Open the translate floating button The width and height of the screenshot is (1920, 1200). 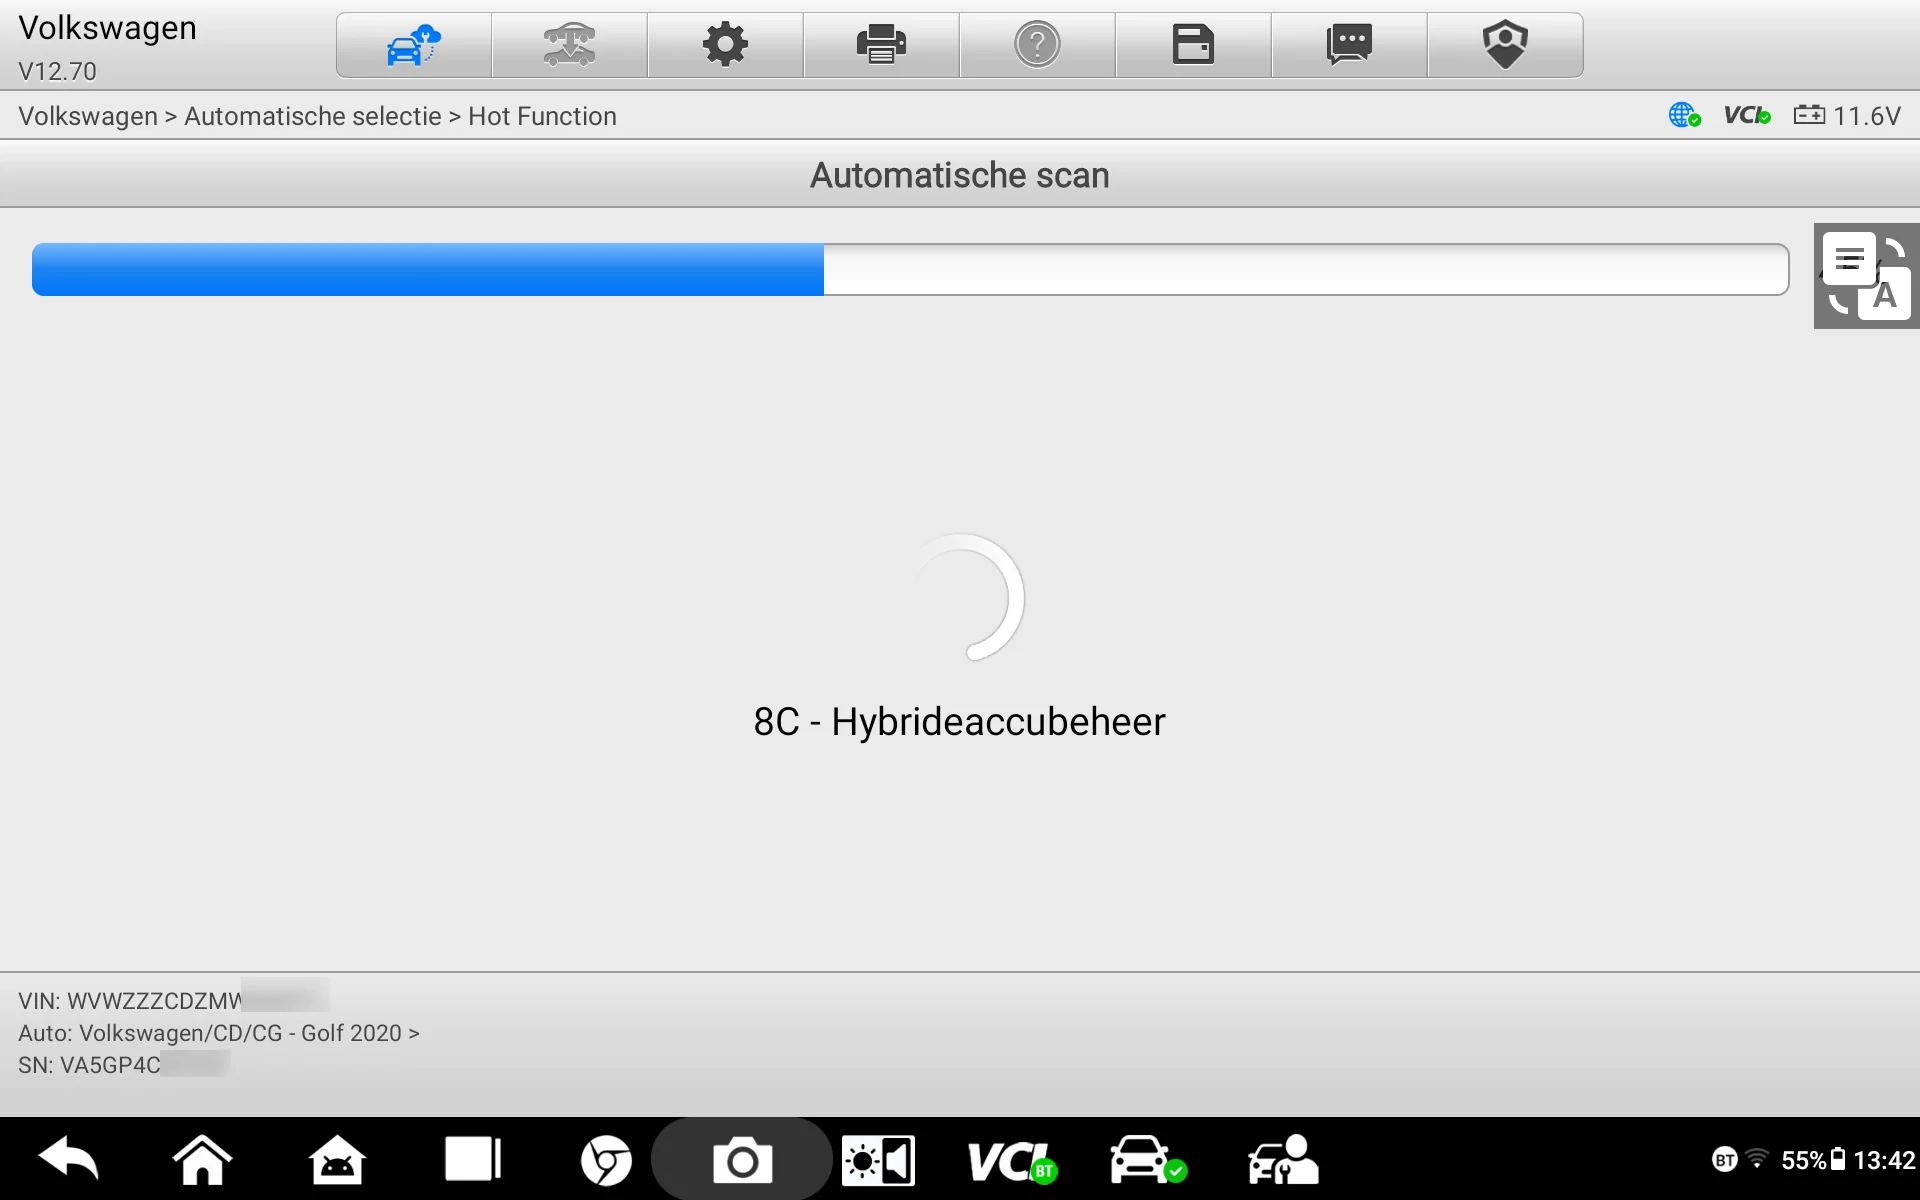(1867, 276)
